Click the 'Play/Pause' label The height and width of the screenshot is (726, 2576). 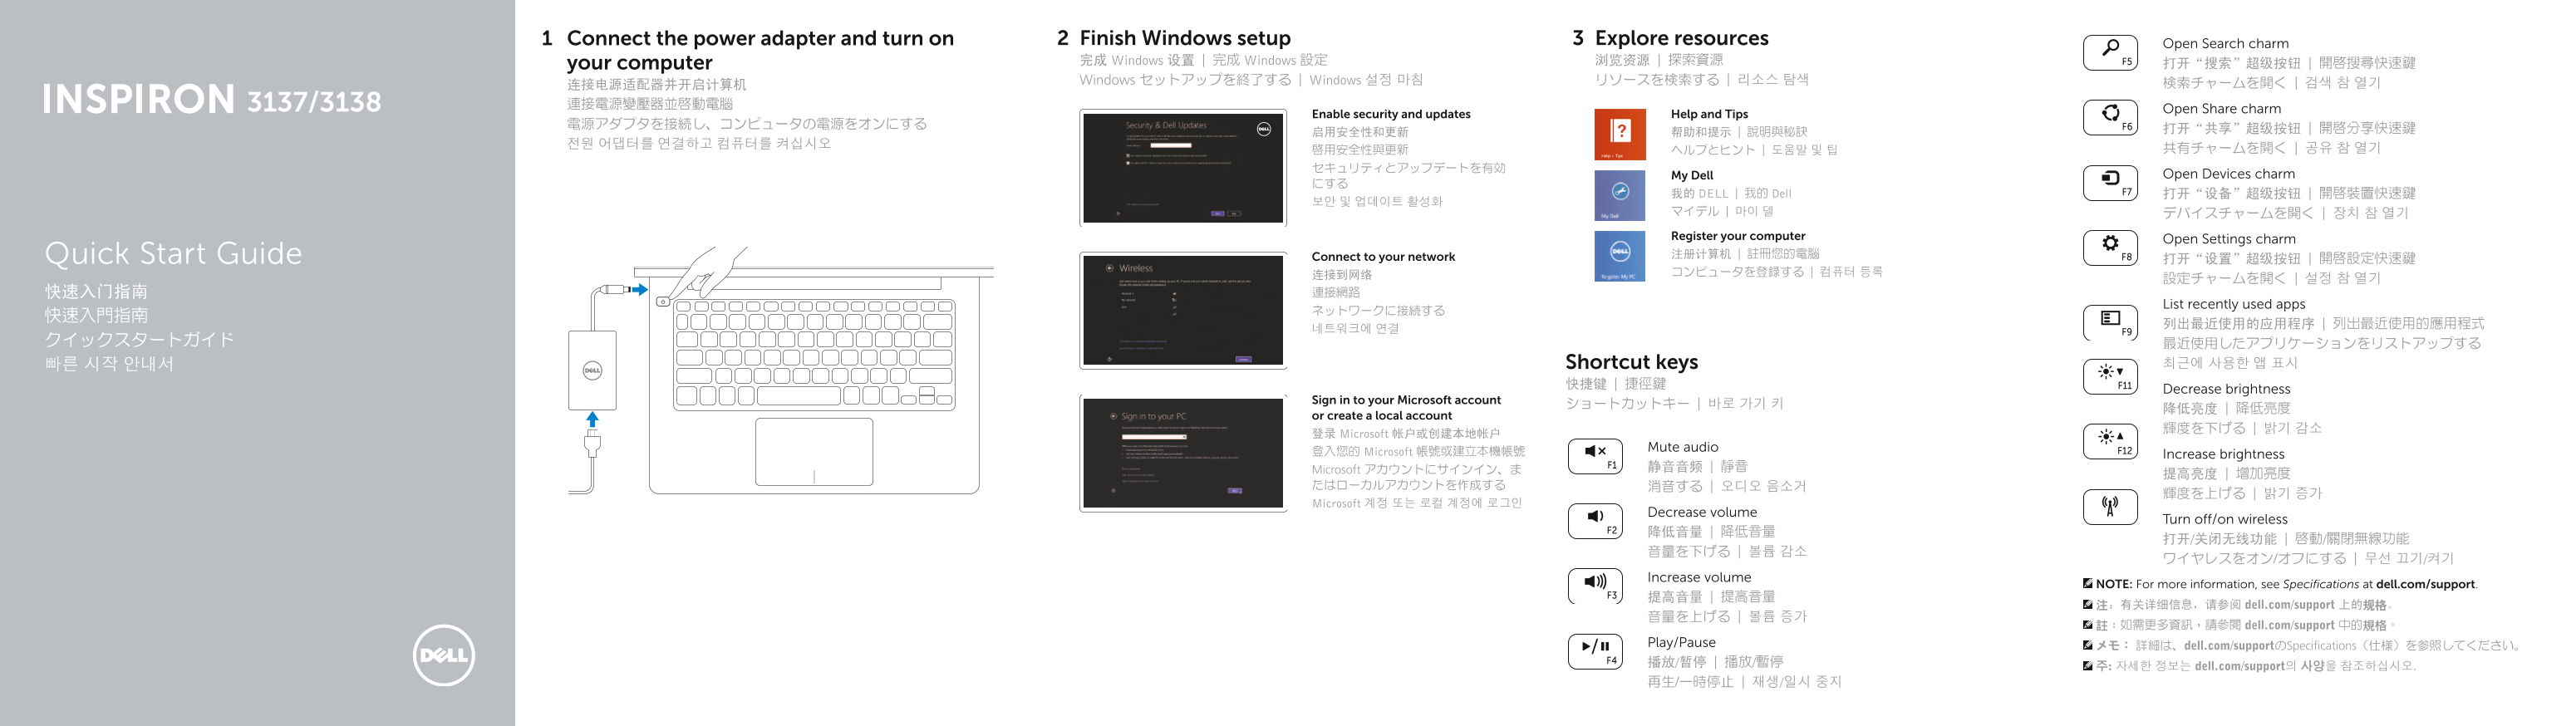[1681, 642]
